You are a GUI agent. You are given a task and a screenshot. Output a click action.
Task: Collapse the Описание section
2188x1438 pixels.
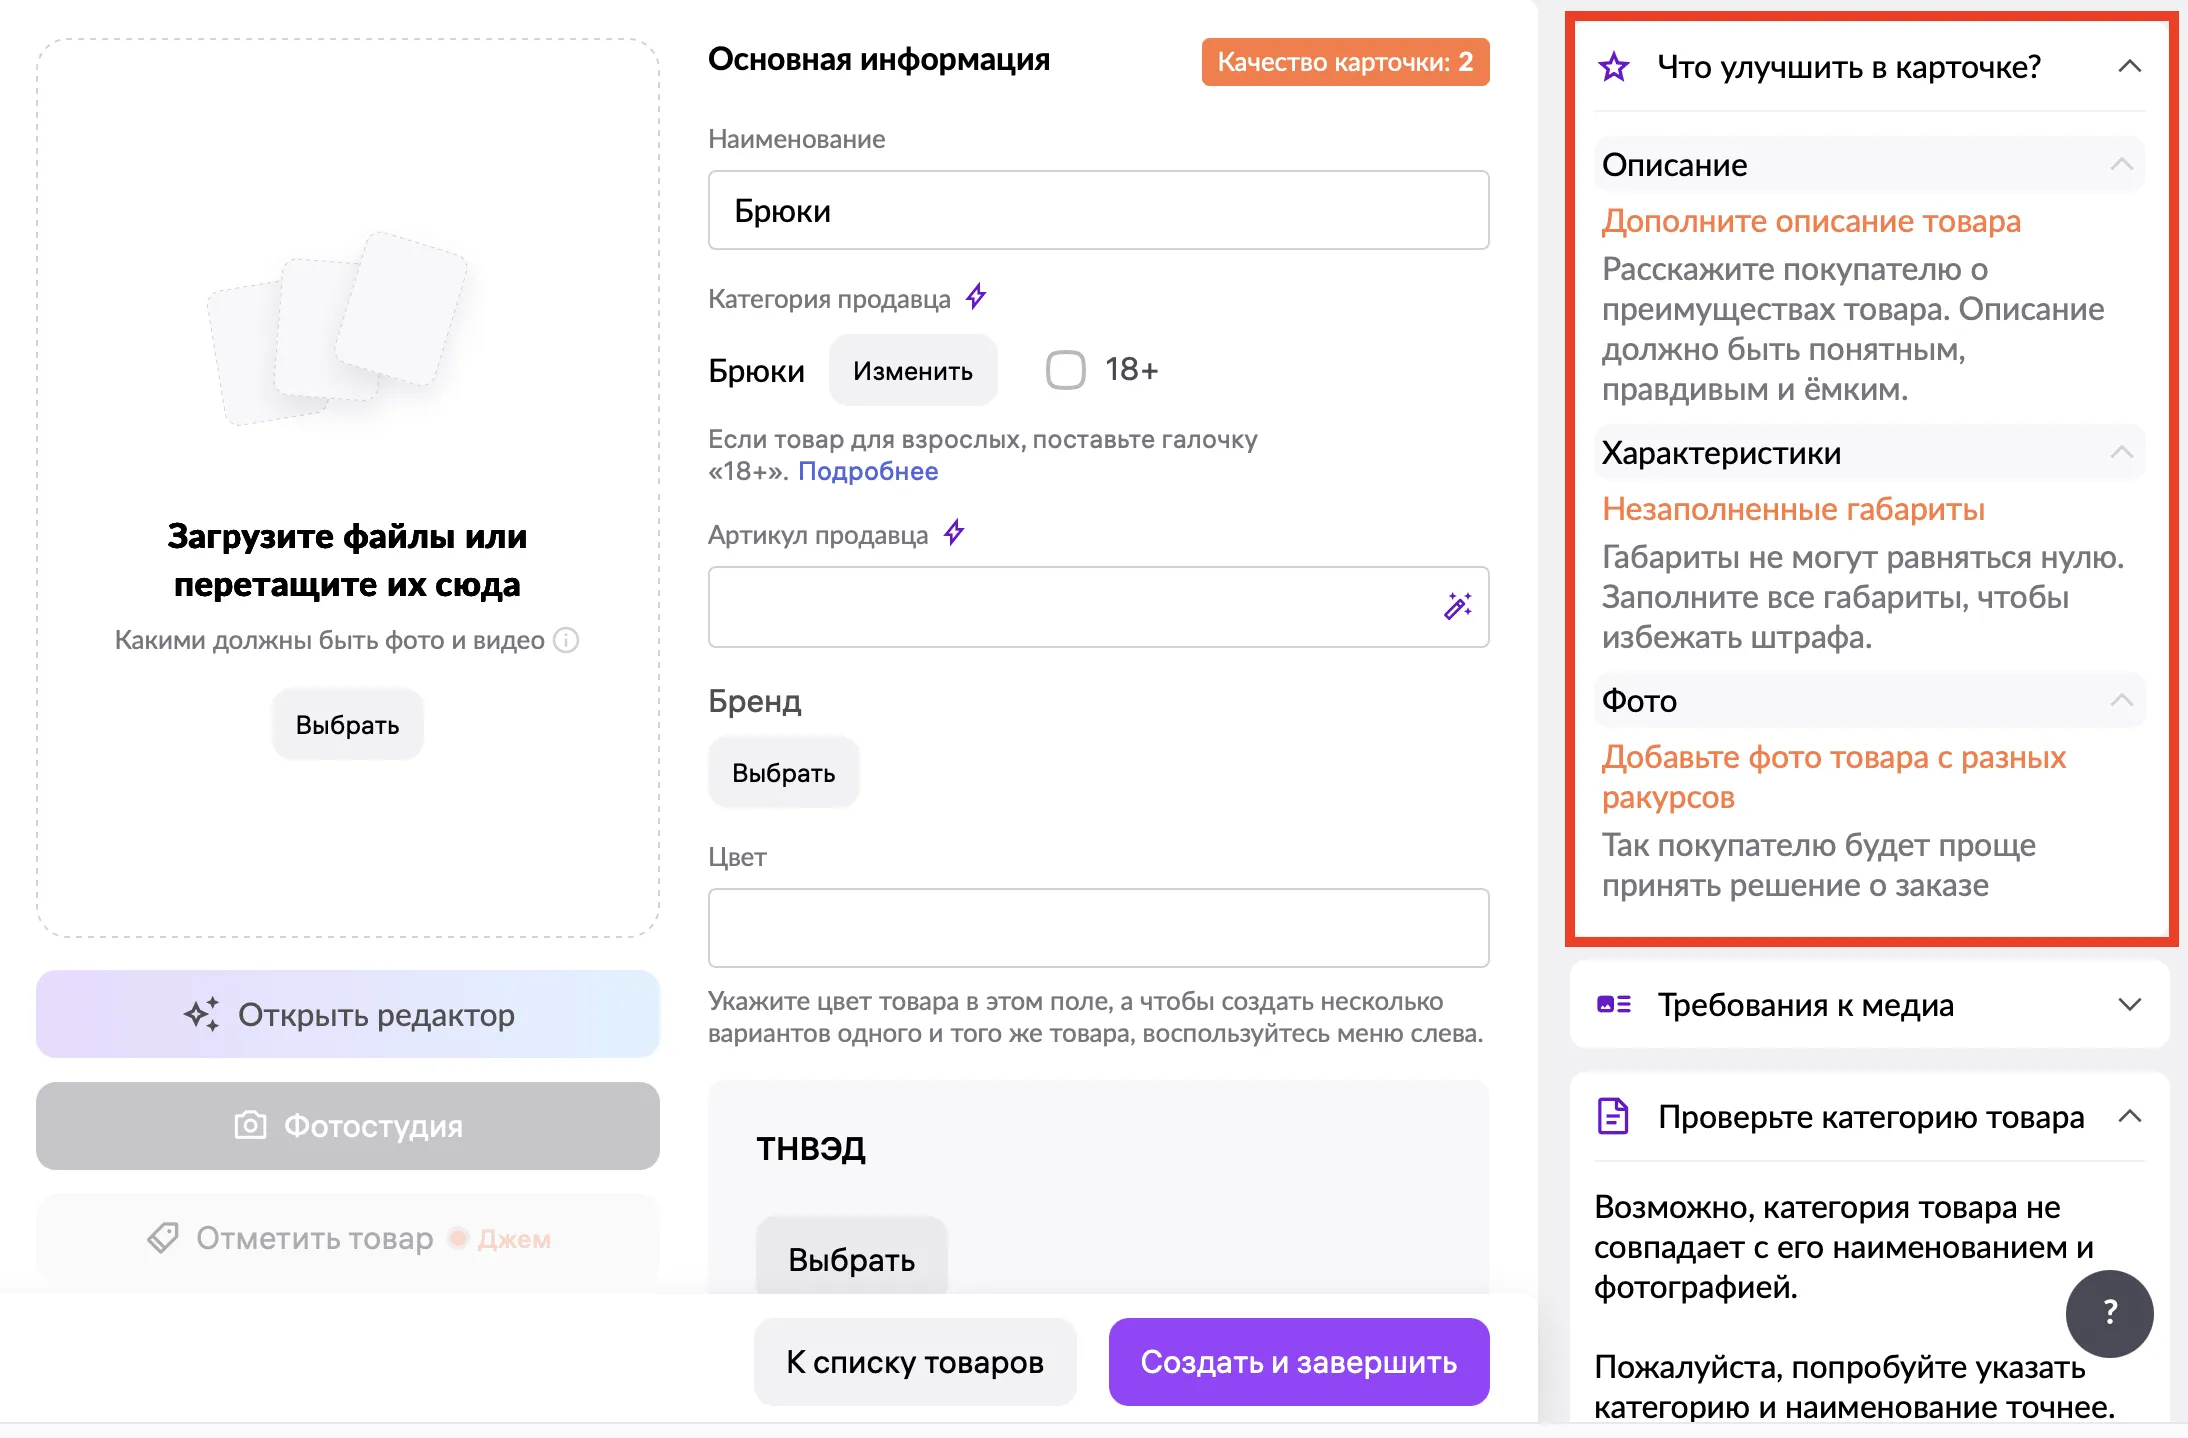[2124, 164]
